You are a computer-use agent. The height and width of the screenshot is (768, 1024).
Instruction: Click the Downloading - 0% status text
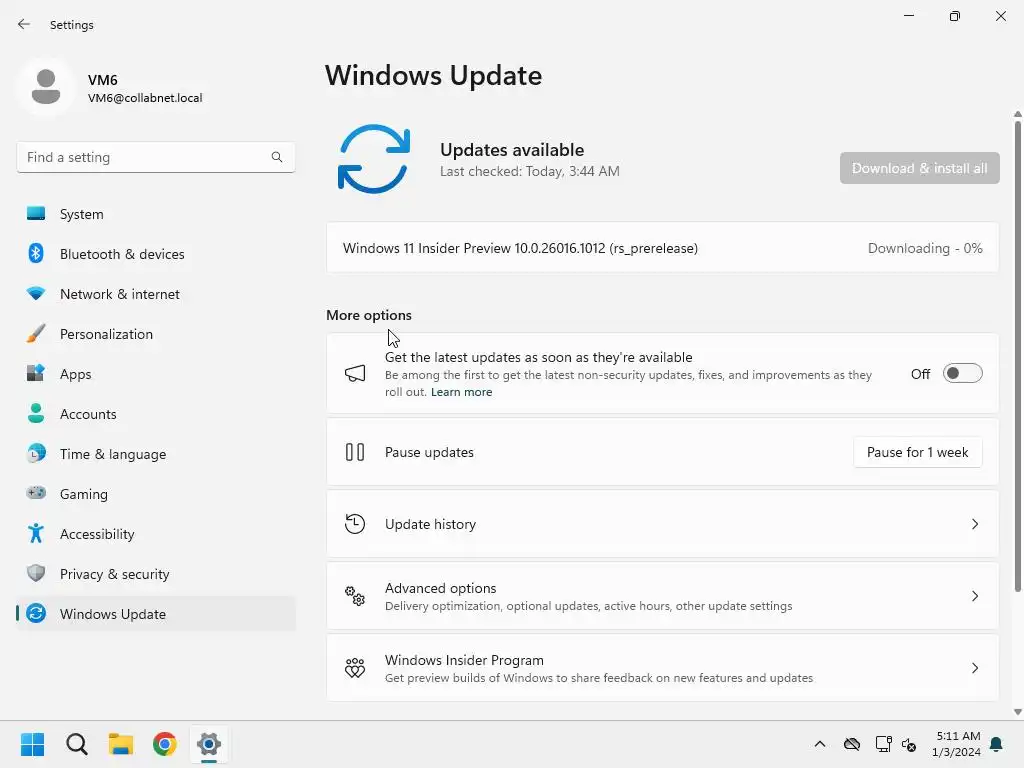point(925,248)
